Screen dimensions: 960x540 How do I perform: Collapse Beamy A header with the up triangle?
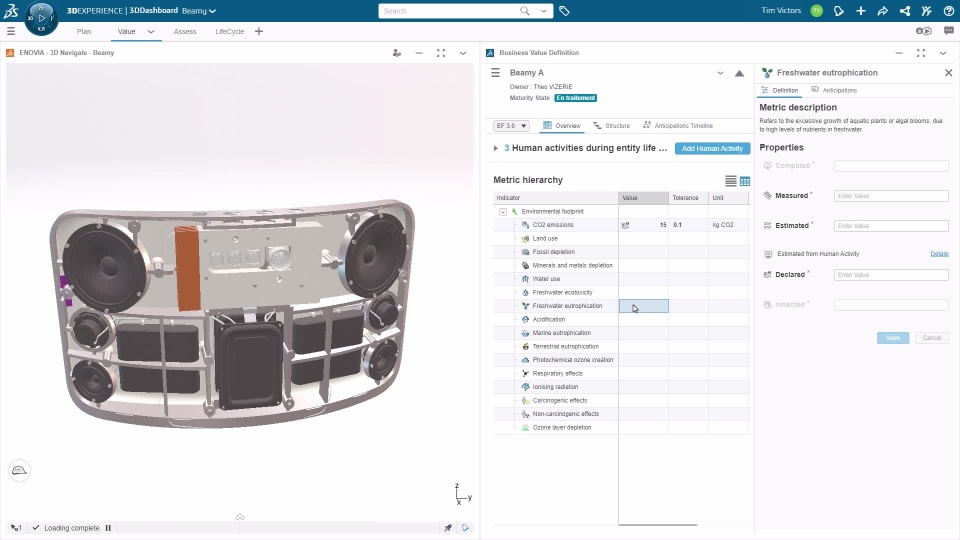click(740, 73)
